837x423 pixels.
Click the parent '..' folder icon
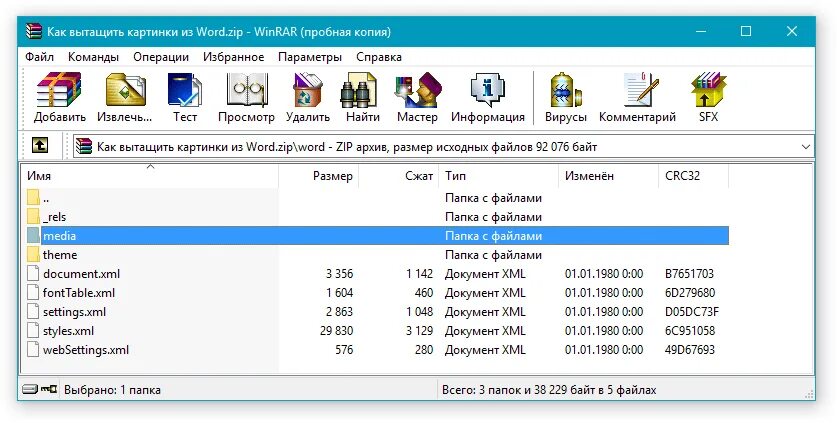pyautogui.click(x=34, y=198)
